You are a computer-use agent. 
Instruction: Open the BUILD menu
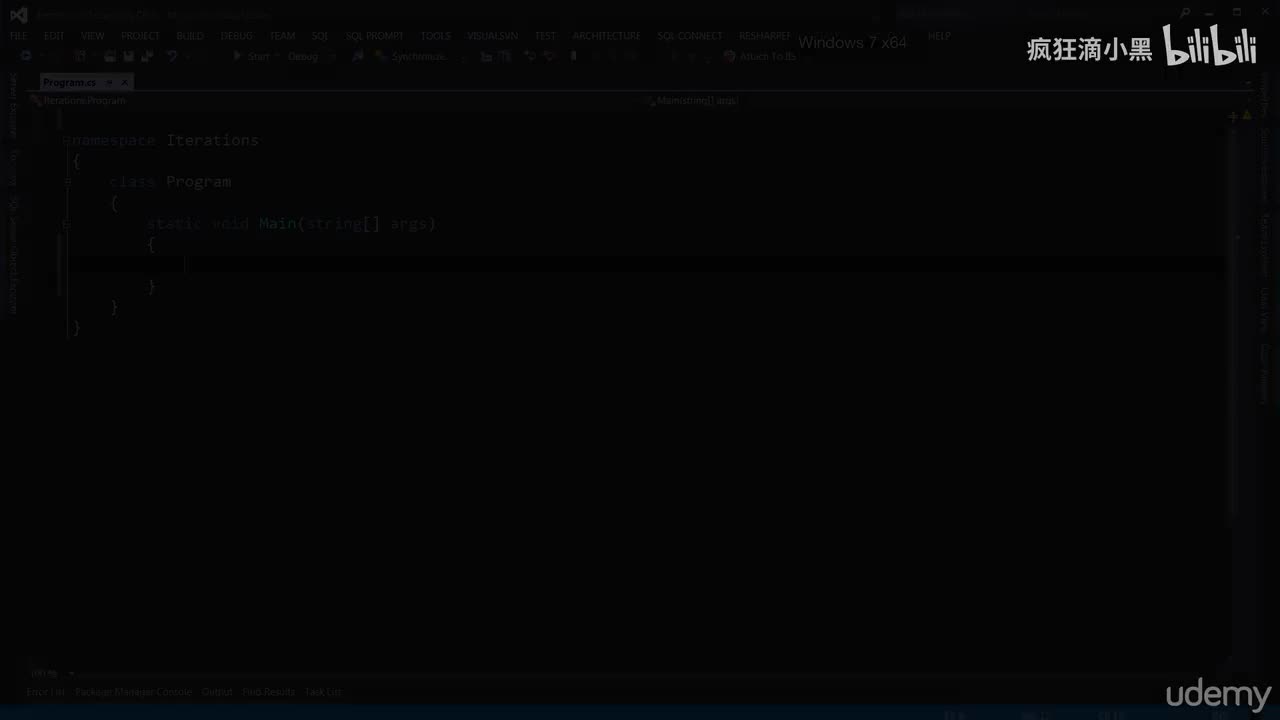point(190,36)
